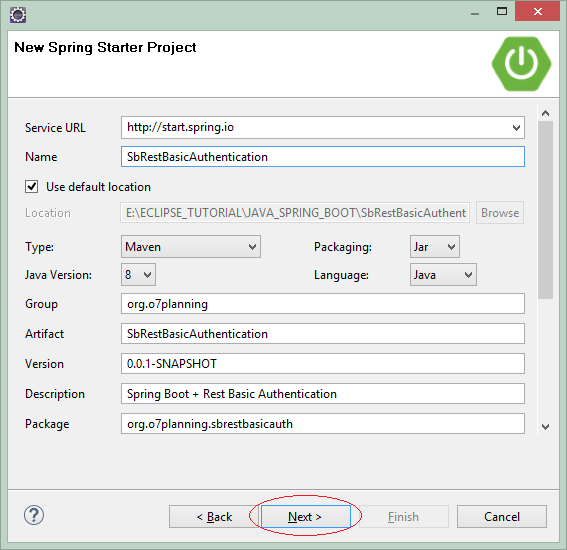Click the Back button
The image size is (567, 550).
coord(214,516)
